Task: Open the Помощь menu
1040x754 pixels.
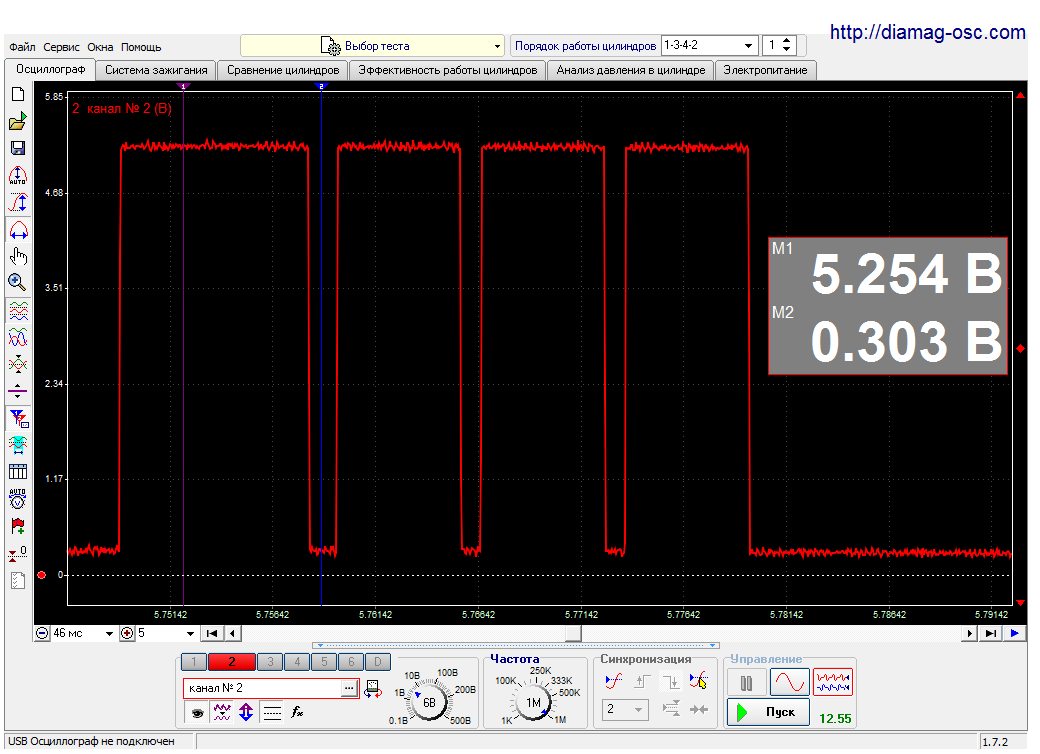Action: coord(141,47)
